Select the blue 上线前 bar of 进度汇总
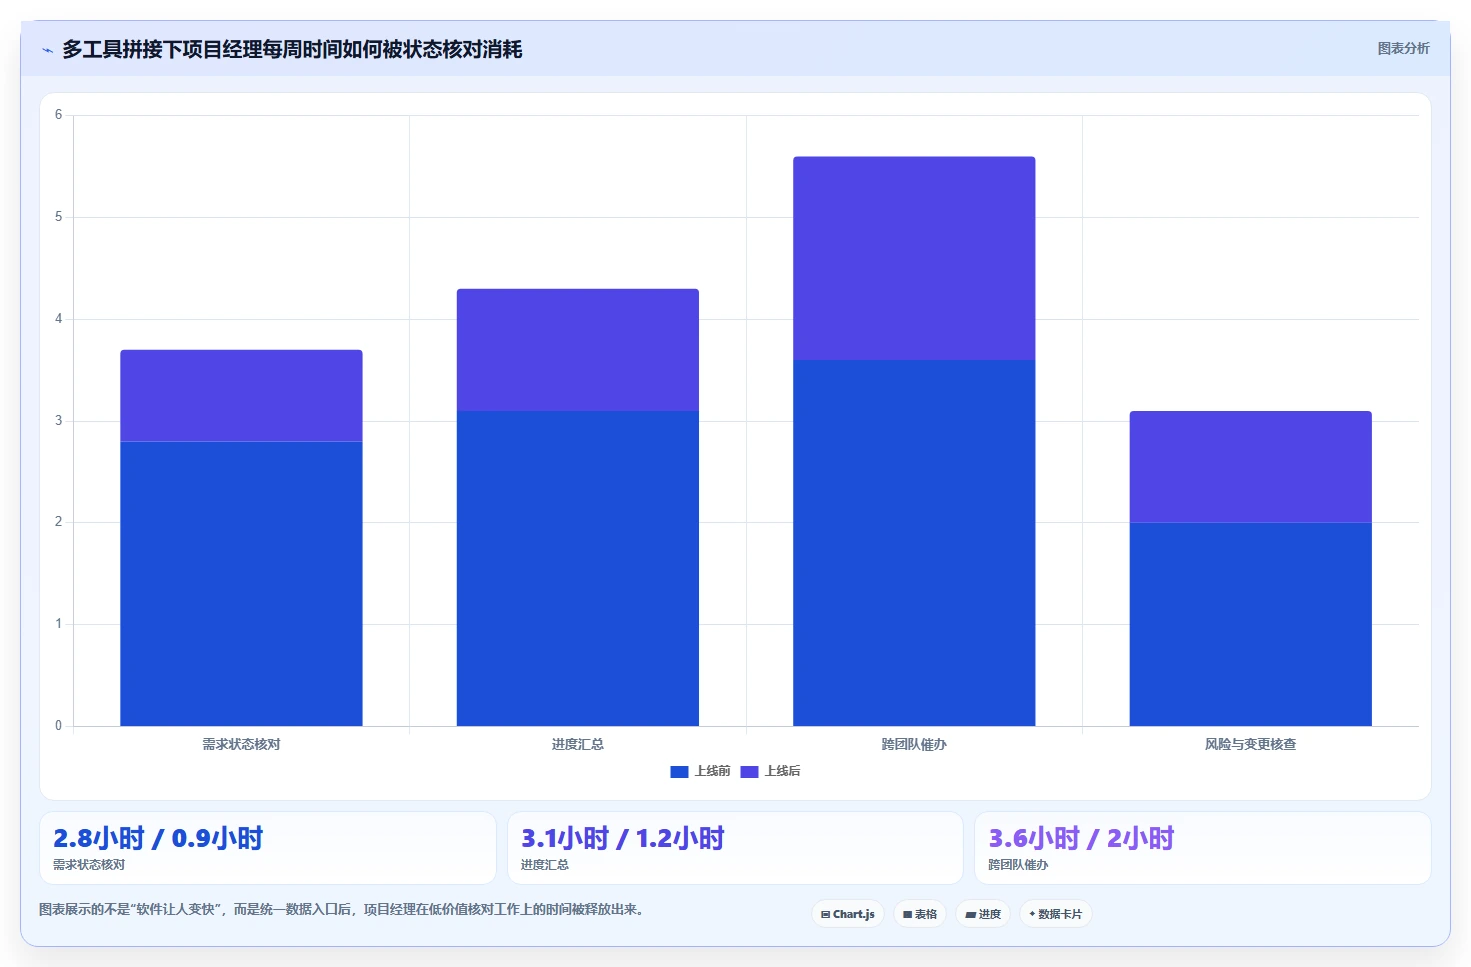1471x967 pixels. [x=578, y=568]
